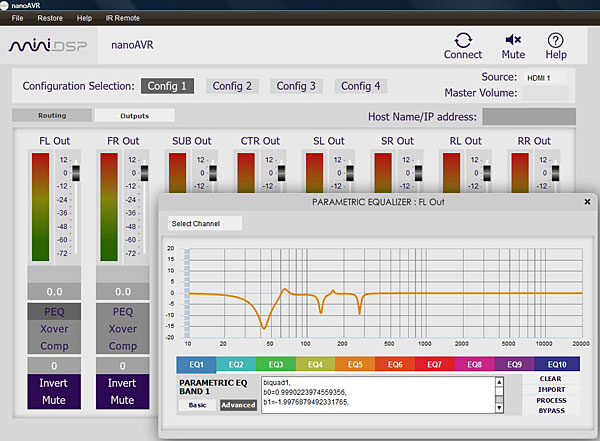This screenshot has width=600, height=441.
Task: Open the Restore menu
Action: (50, 18)
